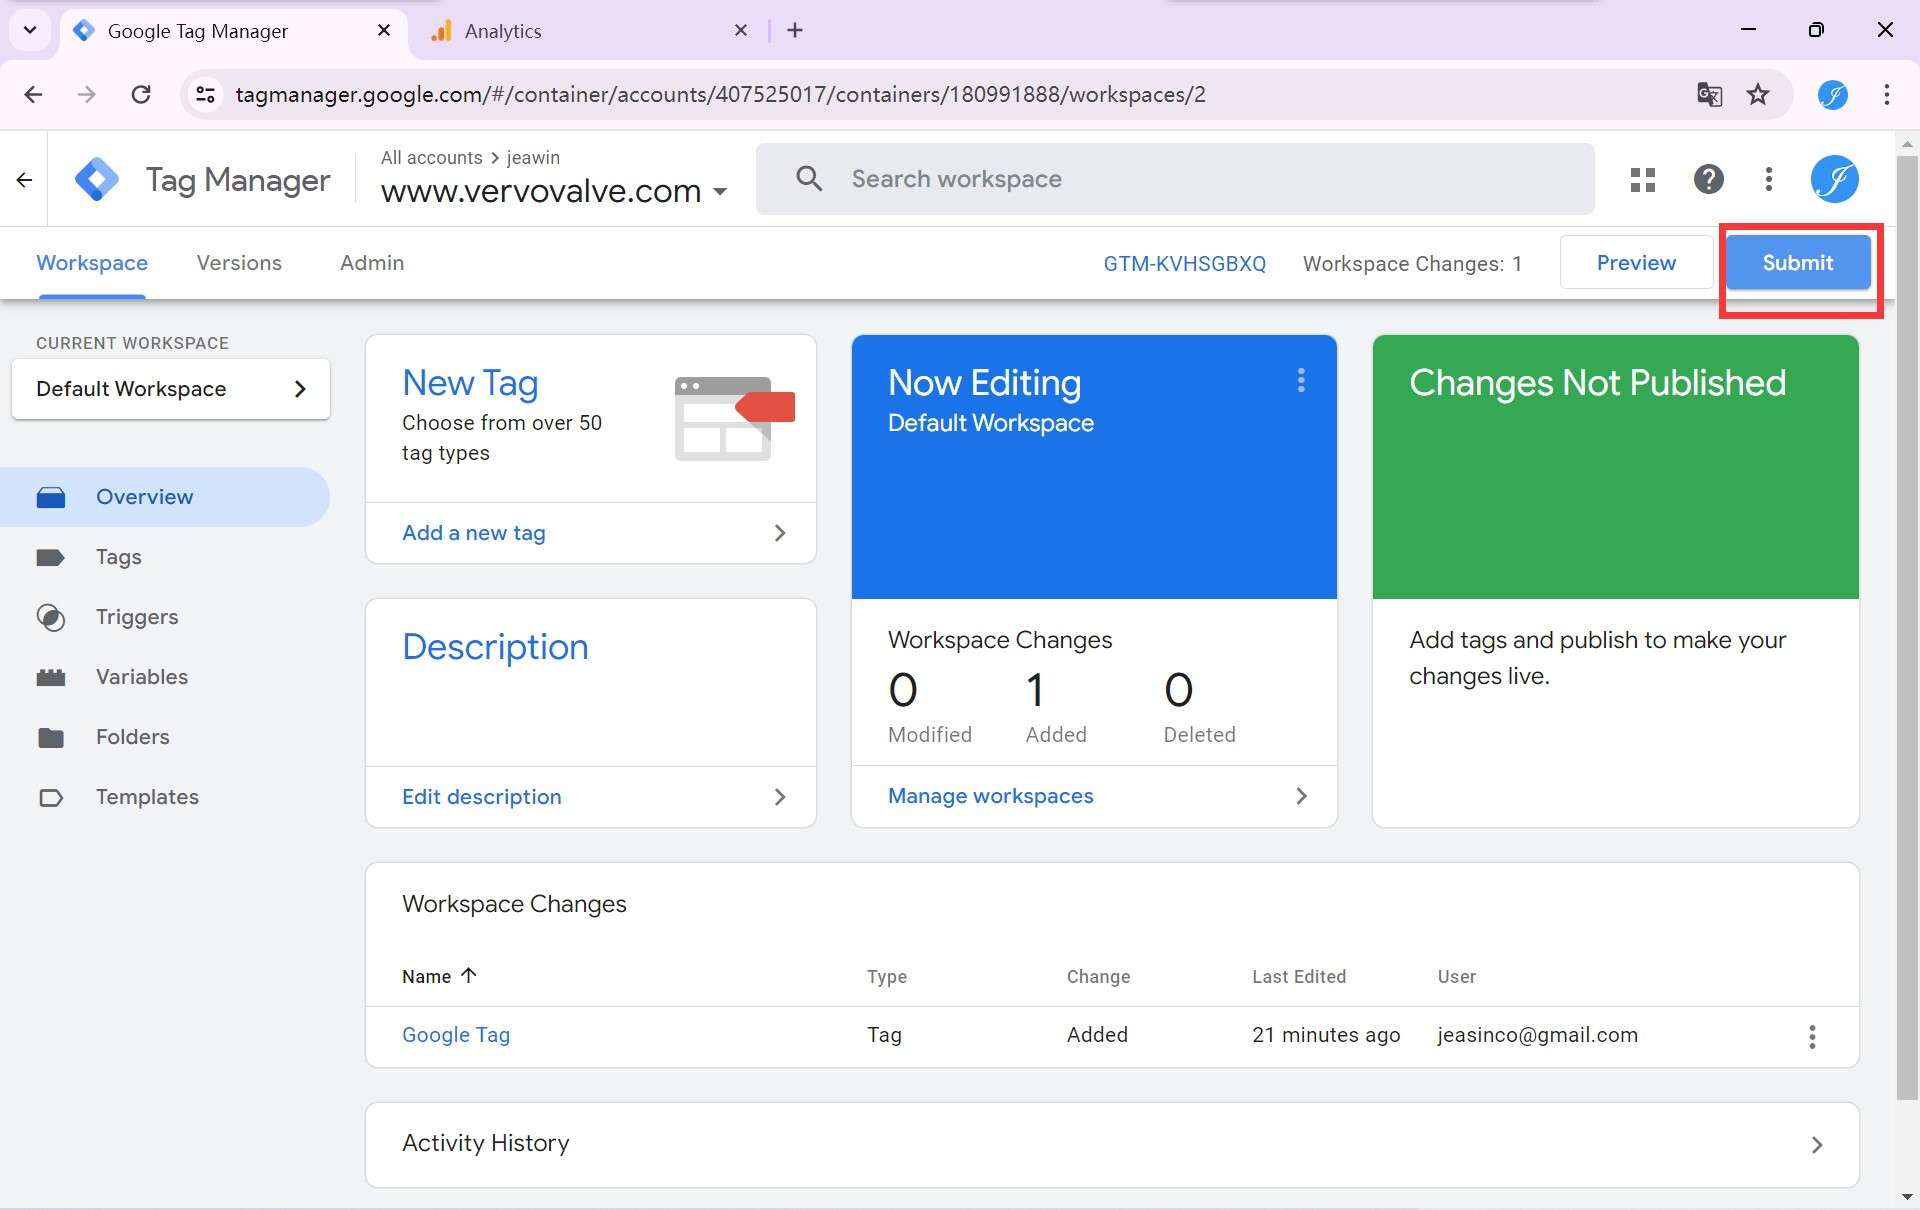Open a new browser tab
This screenshot has width=1920, height=1210.
795,30
